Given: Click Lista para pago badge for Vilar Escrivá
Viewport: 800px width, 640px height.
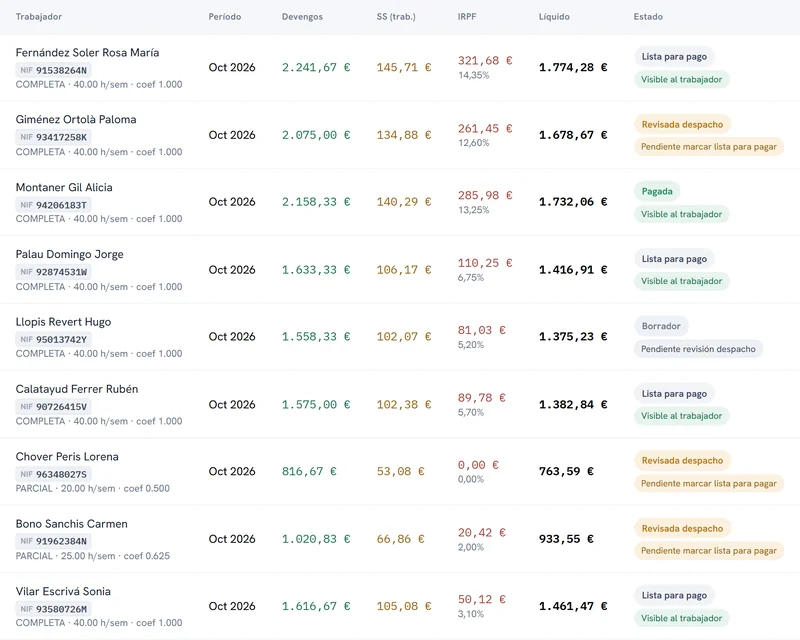Looking at the screenshot, I should click(674, 595).
